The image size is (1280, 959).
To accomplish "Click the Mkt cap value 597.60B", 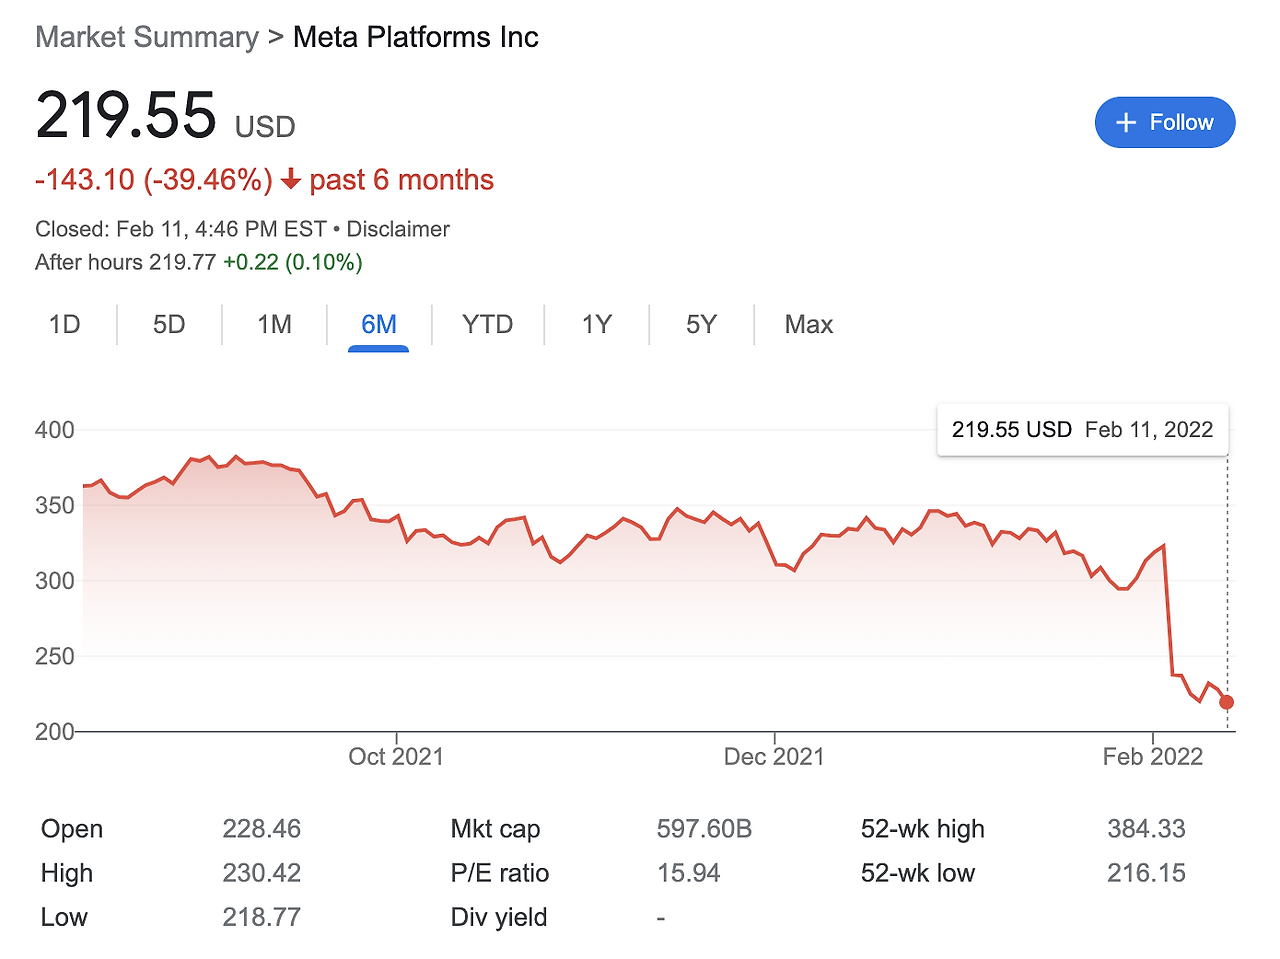I will (x=704, y=829).
